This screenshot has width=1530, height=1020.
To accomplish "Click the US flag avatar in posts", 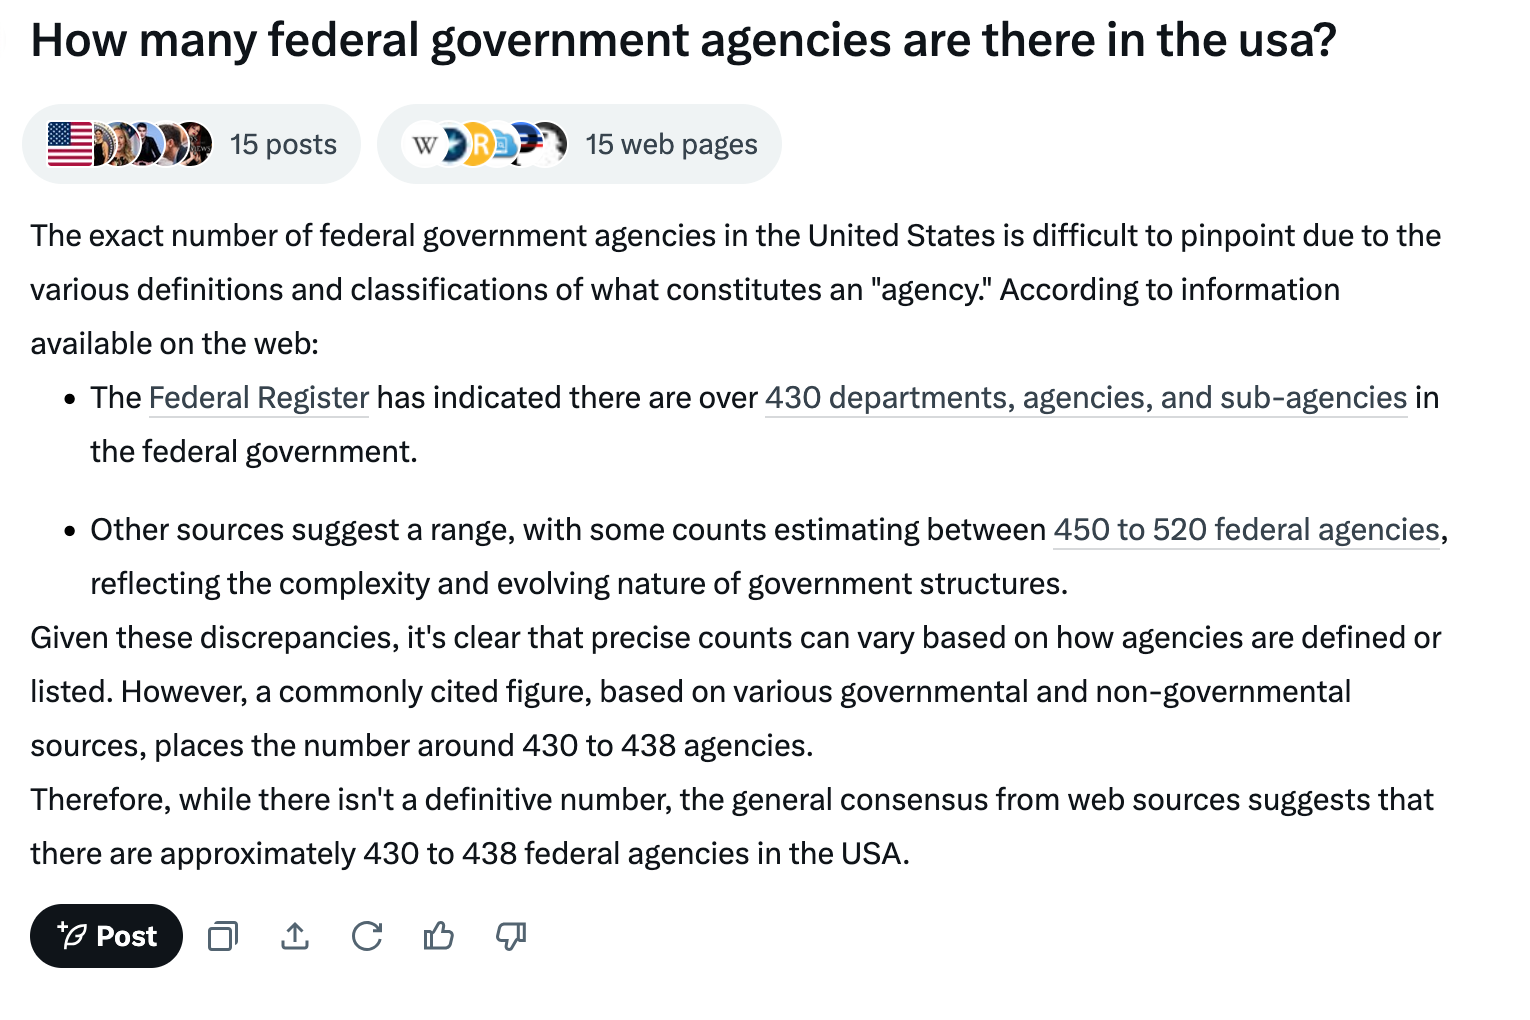I will 68,144.
